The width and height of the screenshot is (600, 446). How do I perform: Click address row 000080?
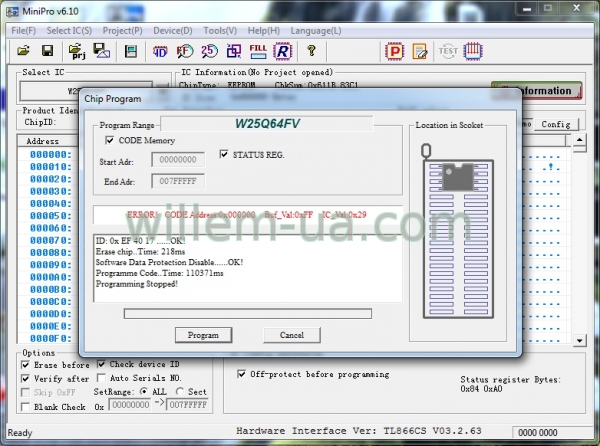(x=51, y=252)
